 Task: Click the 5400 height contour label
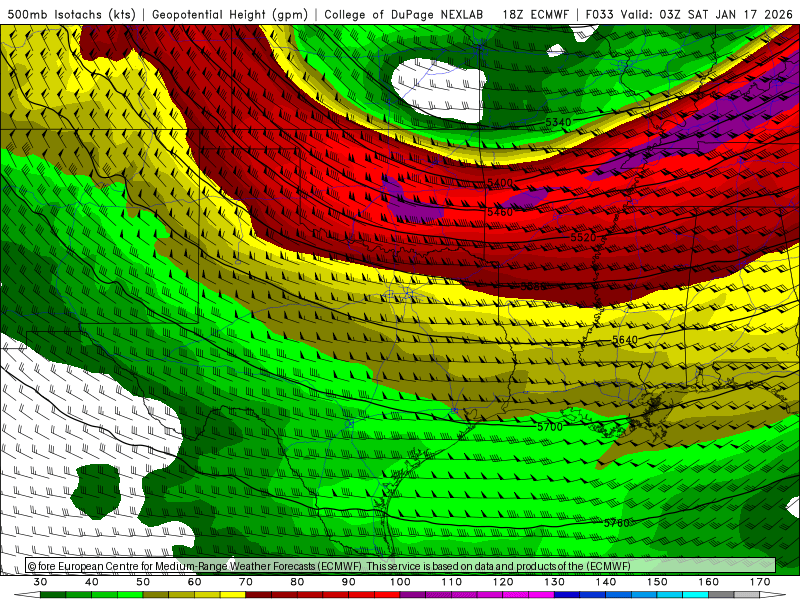tap(500, 183)
